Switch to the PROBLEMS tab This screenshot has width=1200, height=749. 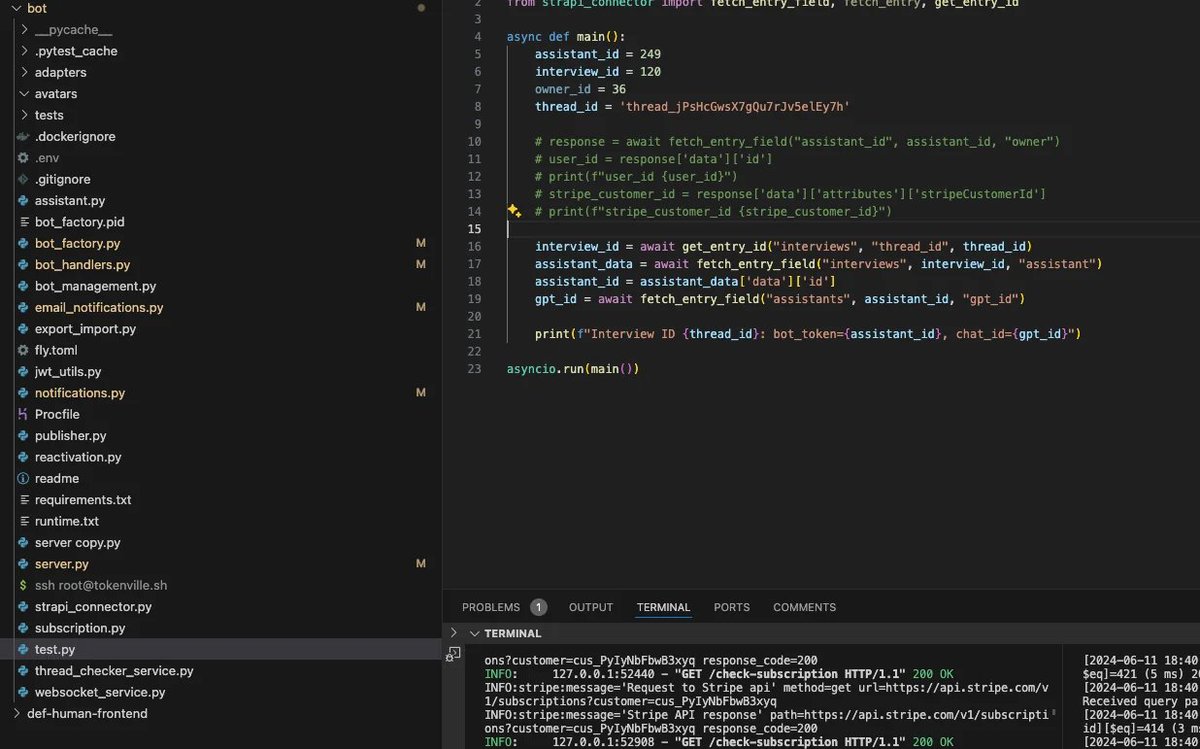[x=491, y=607]
